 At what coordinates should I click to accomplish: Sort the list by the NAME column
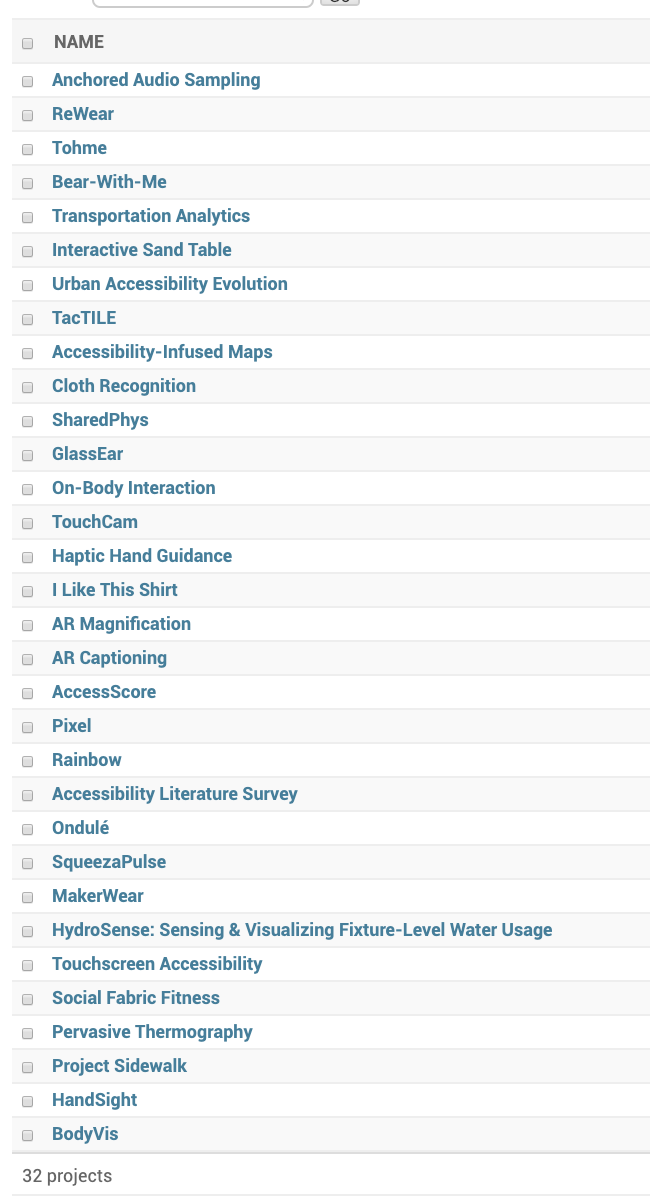78,42
